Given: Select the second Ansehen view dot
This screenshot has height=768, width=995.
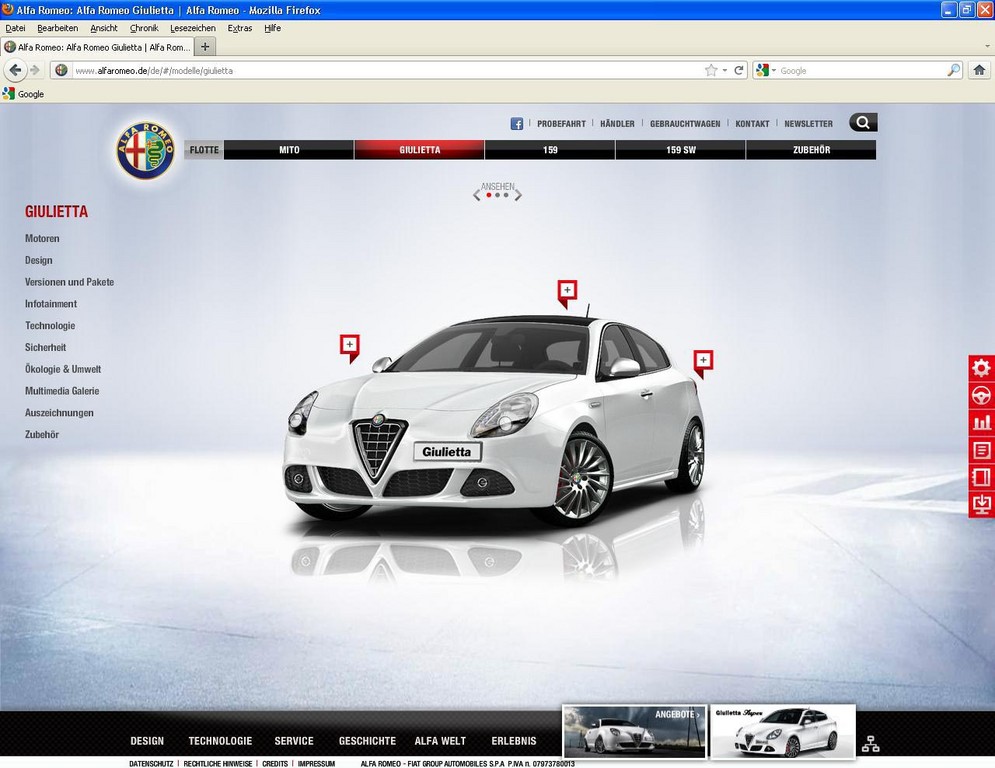Looking at the screenshot, I should 497,195.
